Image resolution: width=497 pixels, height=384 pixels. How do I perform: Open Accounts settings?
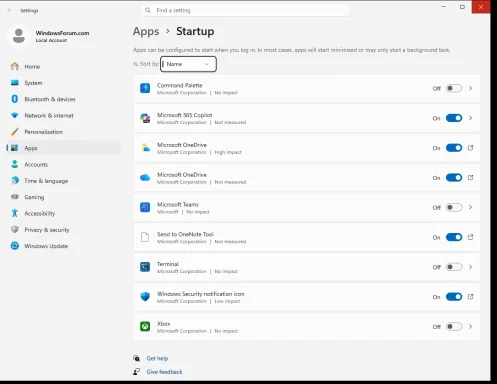pos(63,164)
